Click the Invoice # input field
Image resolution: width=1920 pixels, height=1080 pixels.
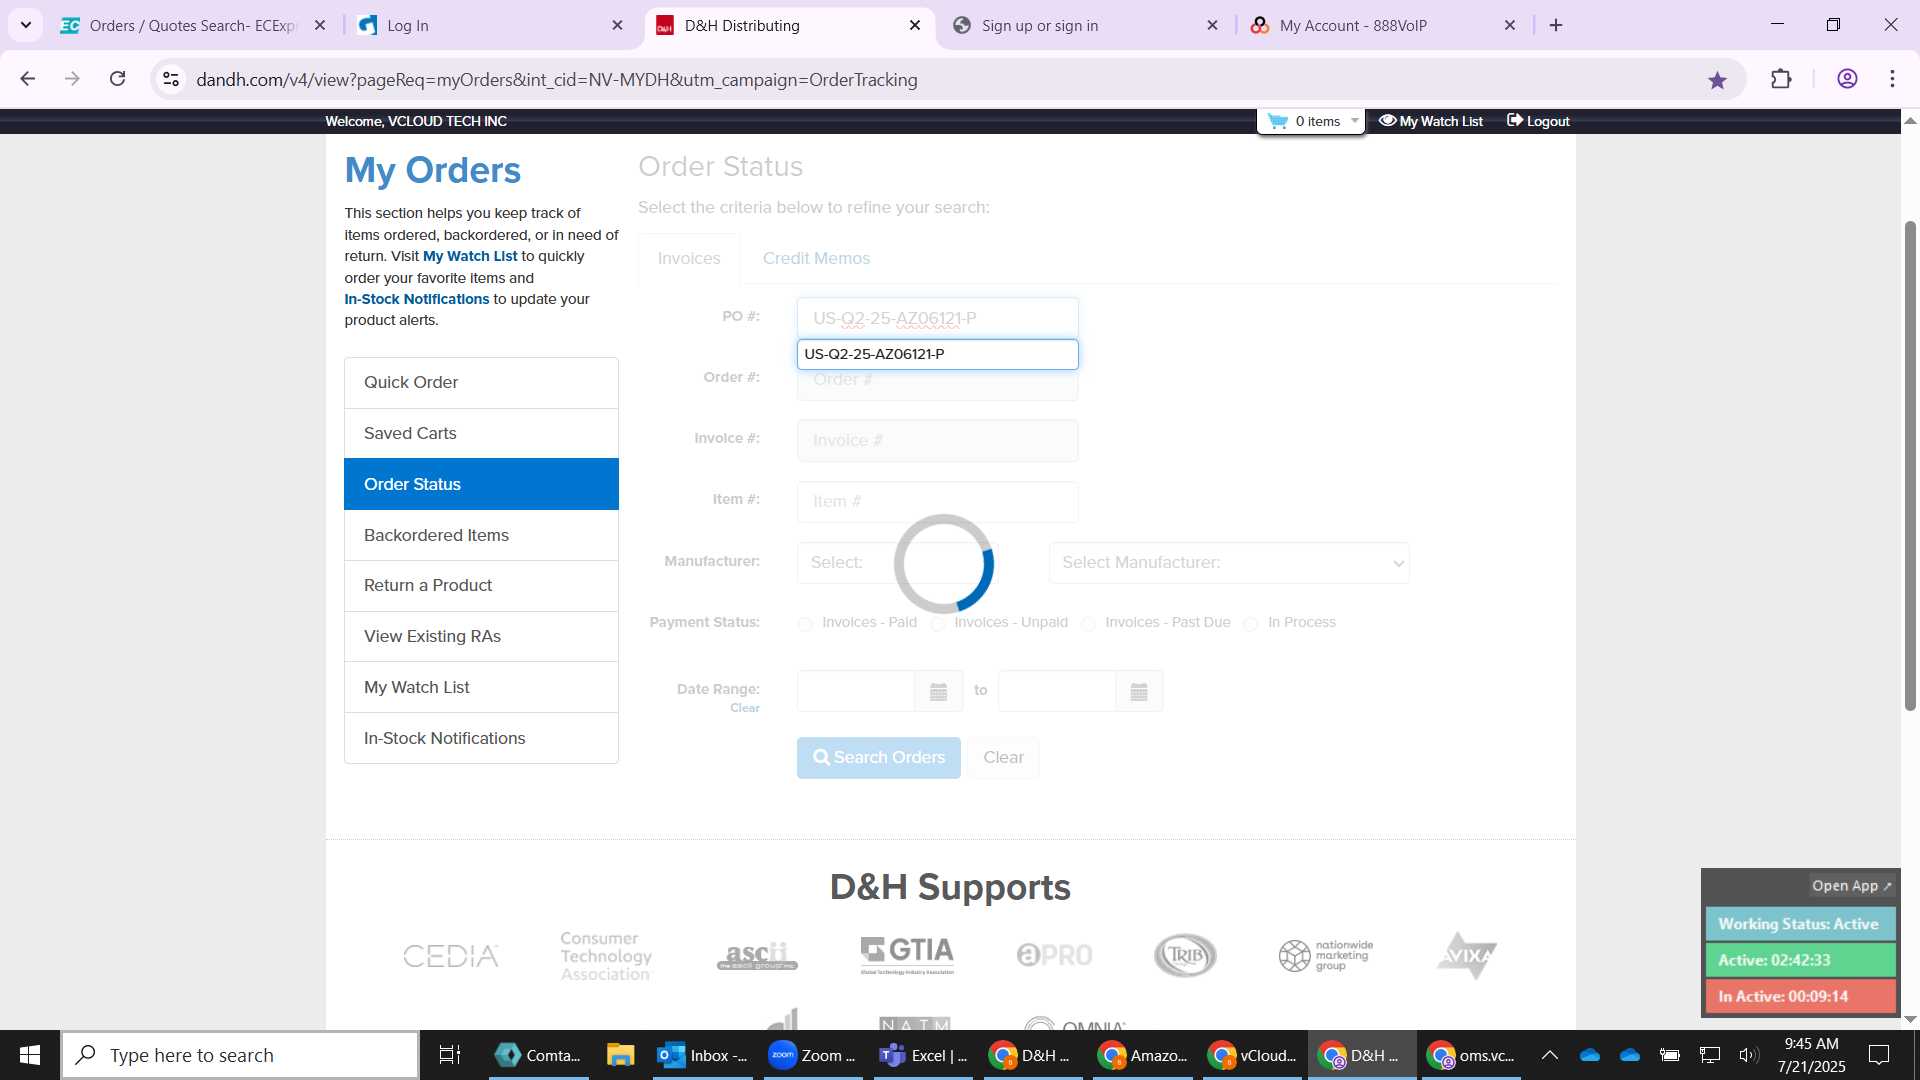pos(937,440)
